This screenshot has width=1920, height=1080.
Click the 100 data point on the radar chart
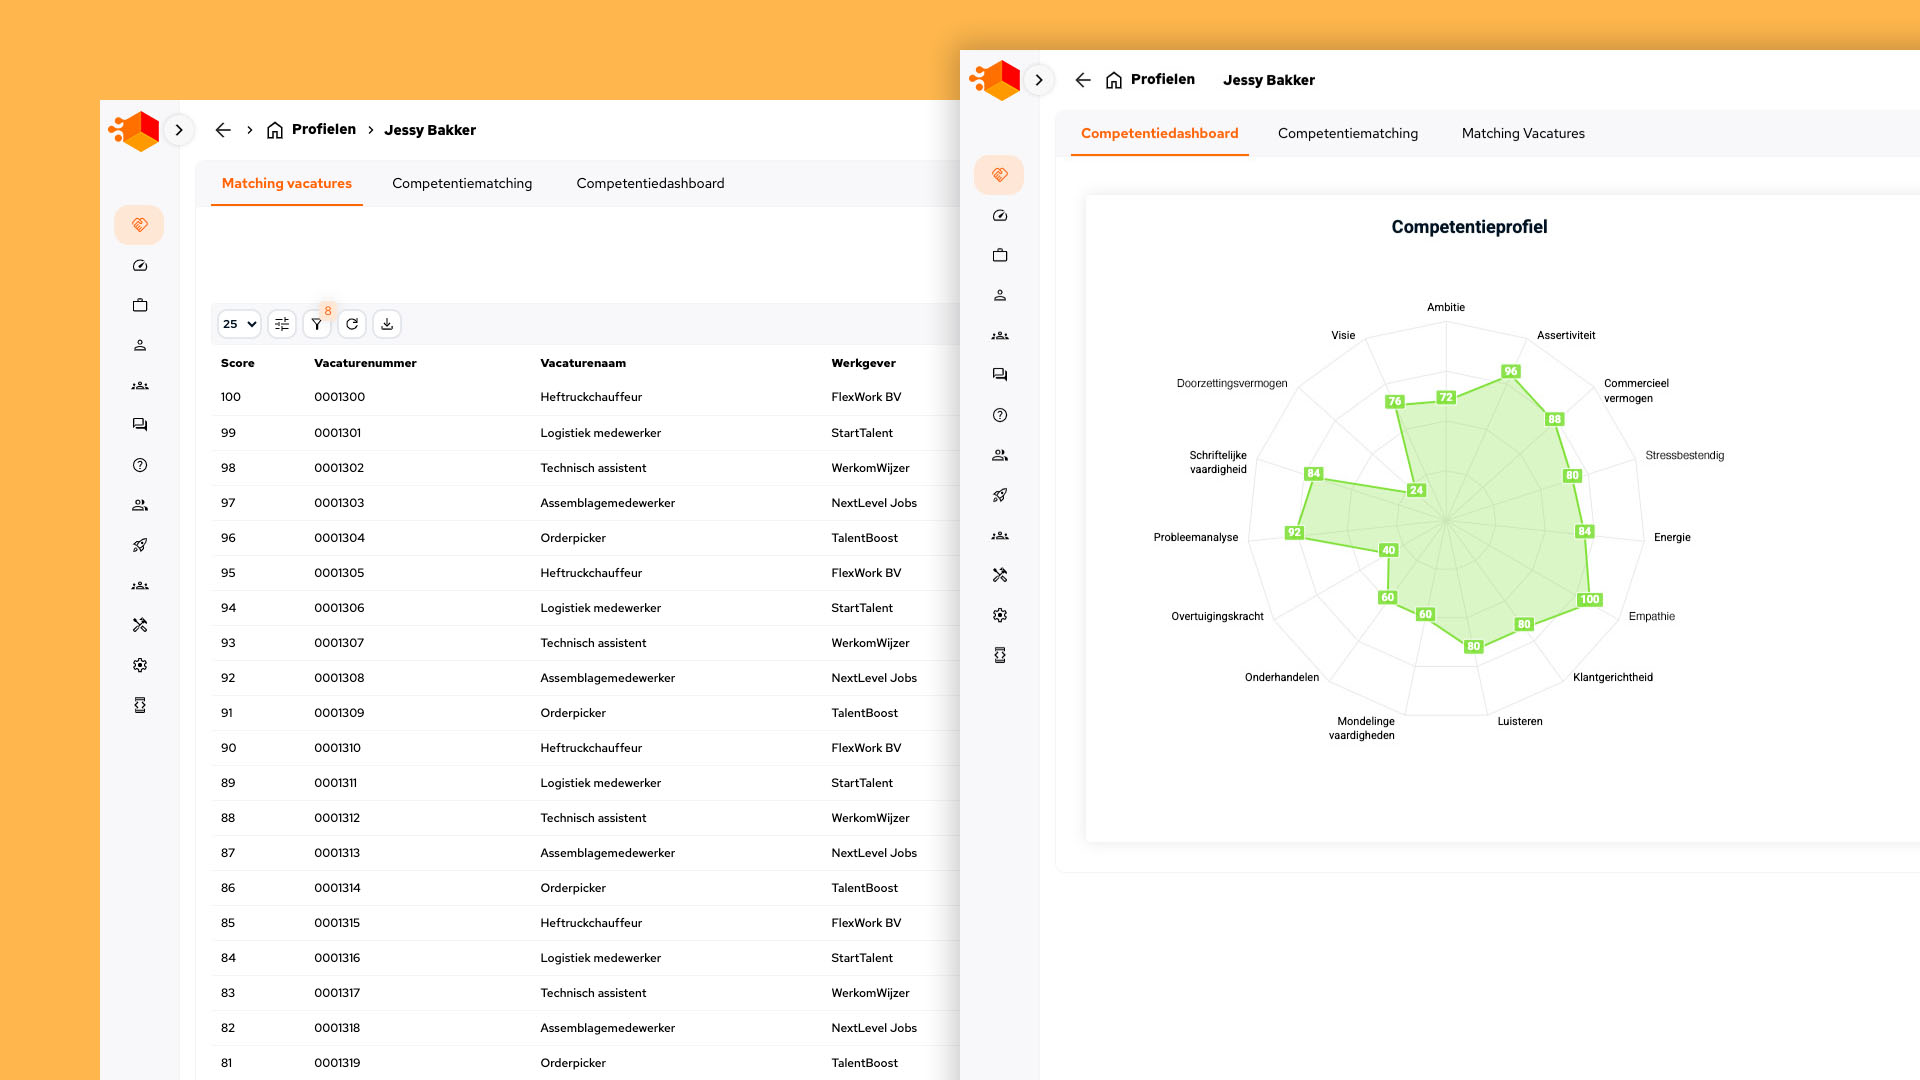pos(1589,600)
